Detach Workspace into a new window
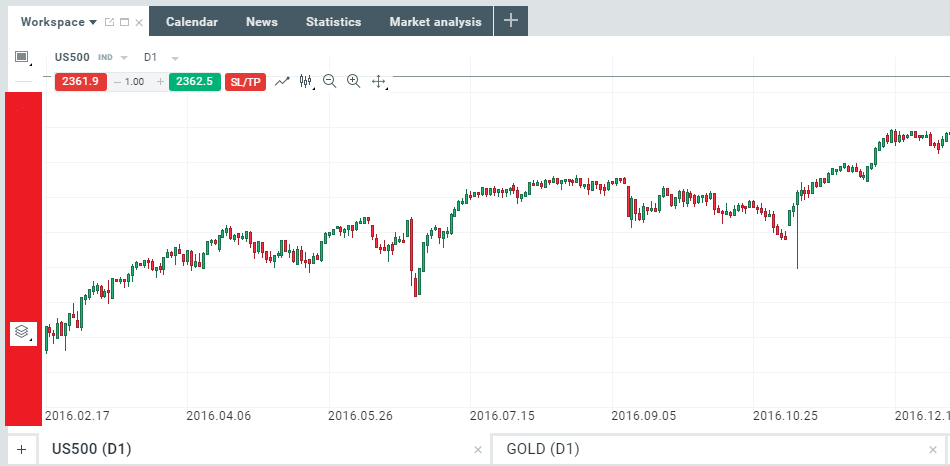Viewport: 950px width, 466px height. click(x=109, y=22)
